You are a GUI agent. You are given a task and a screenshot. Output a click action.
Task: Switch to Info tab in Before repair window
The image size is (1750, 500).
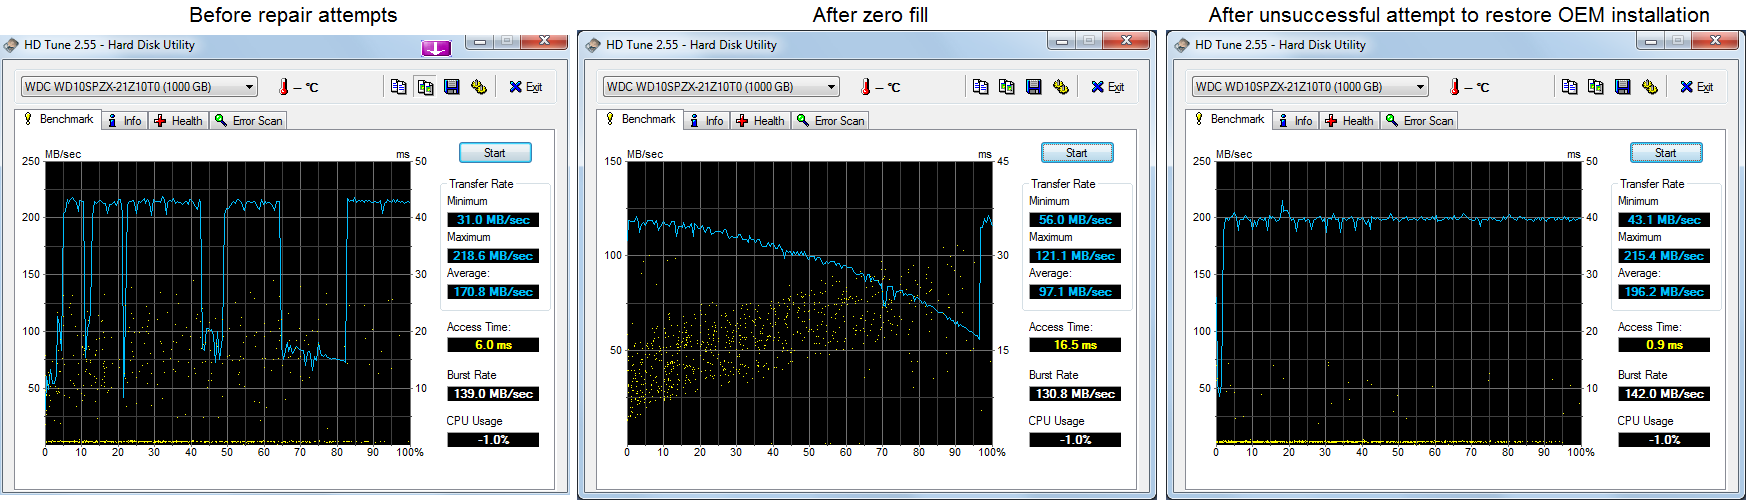[125, 121]
